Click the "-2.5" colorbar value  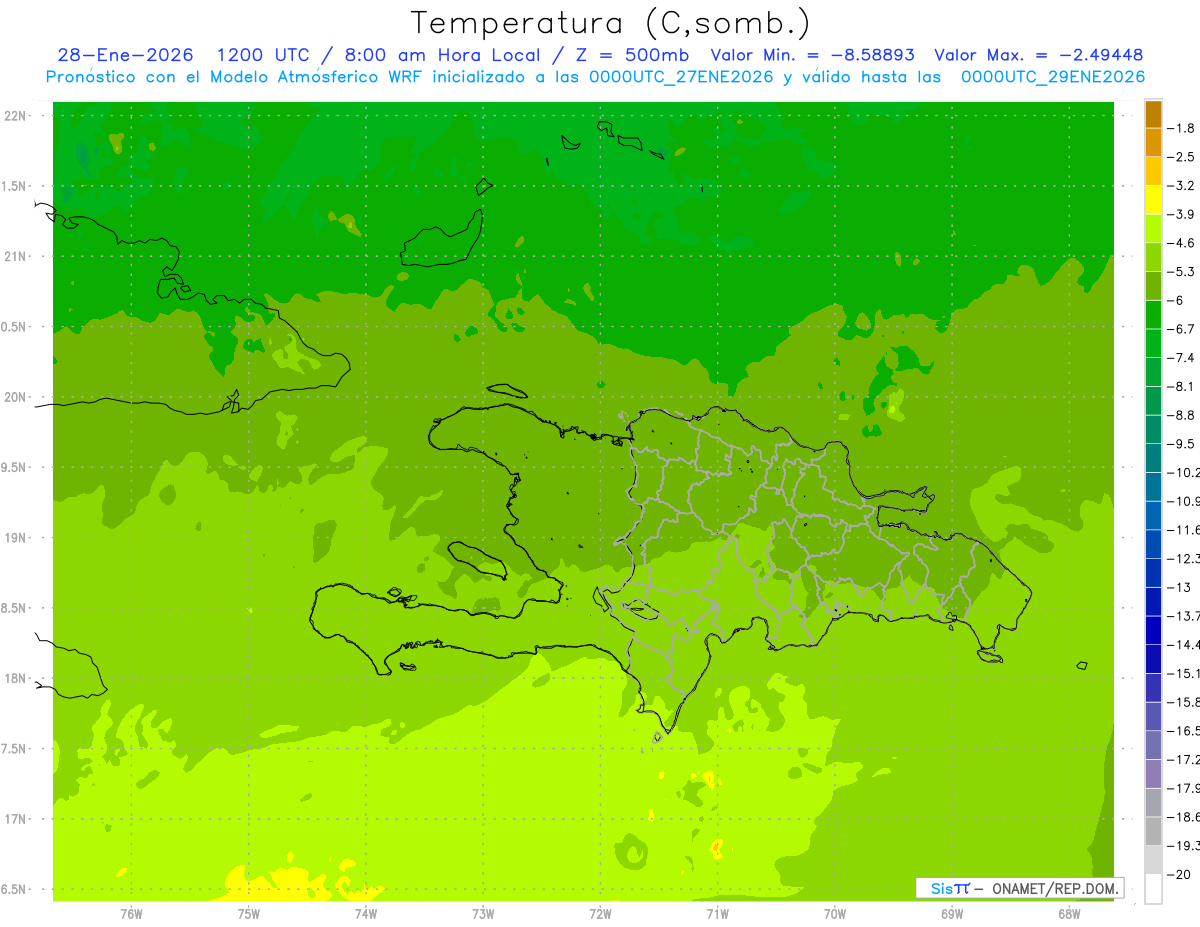[1182, 157]
